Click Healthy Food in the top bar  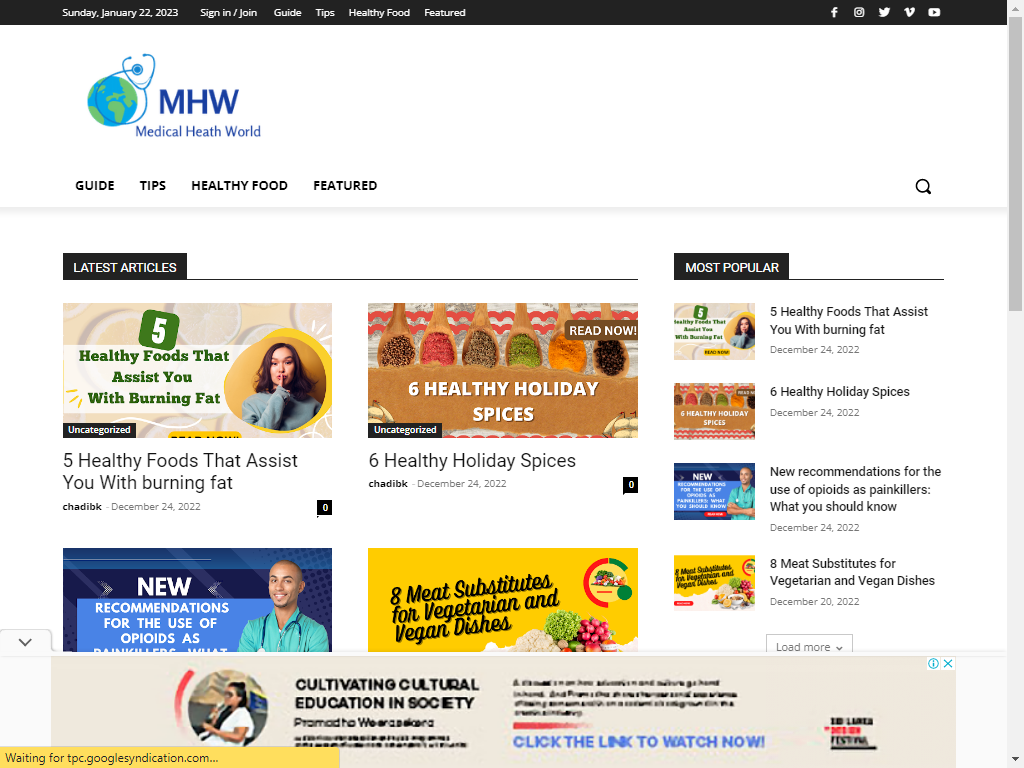tap(379, 12)
